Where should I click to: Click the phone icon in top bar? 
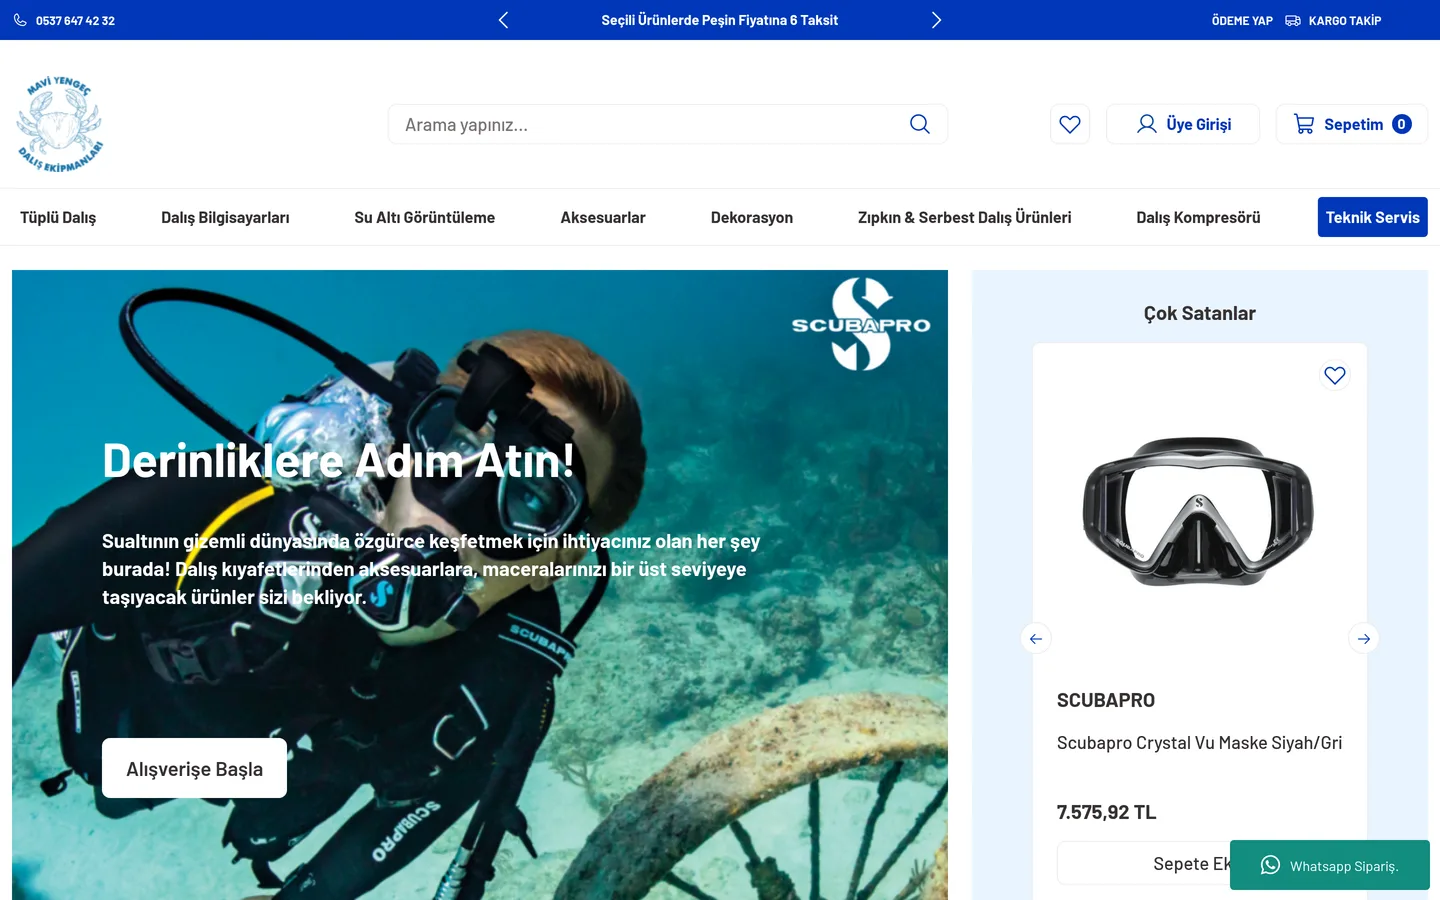20,20
